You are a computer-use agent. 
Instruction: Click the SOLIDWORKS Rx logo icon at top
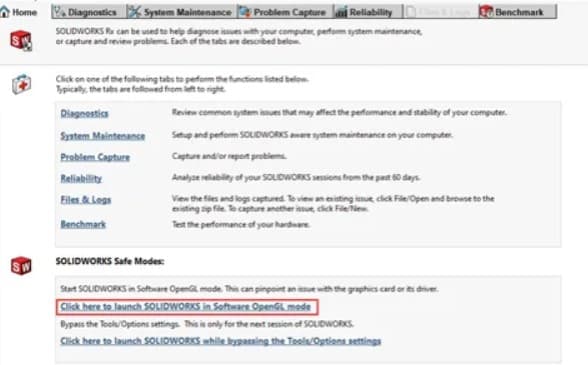point(21,41)
